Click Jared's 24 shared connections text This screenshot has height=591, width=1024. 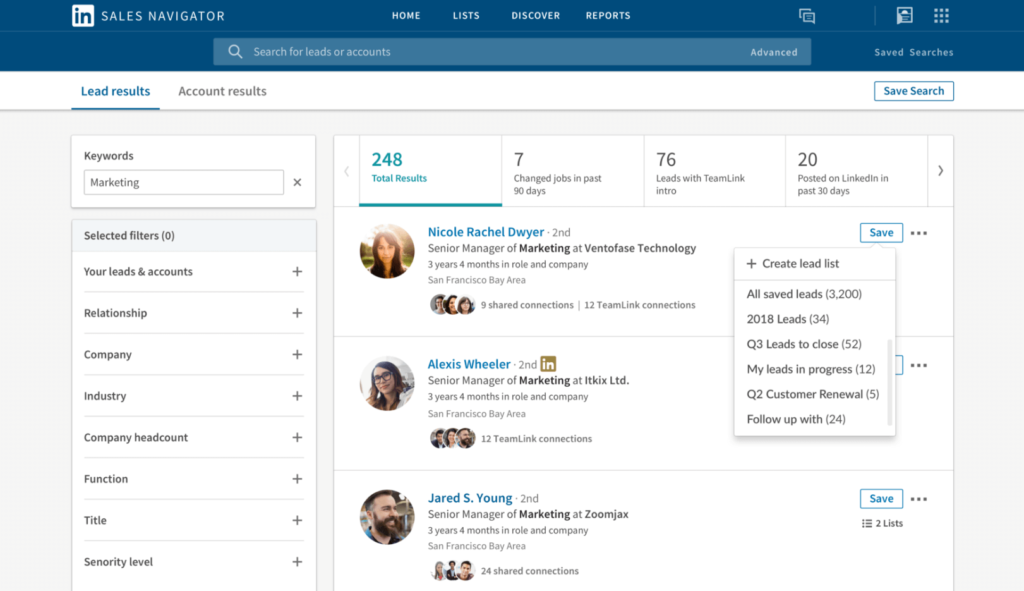point(530,571)
